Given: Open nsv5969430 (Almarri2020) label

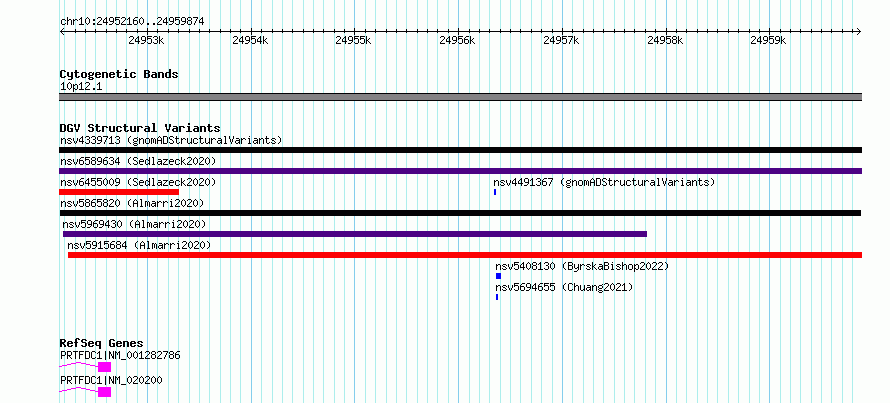Looking at the screenshot, I should [134, 224].
